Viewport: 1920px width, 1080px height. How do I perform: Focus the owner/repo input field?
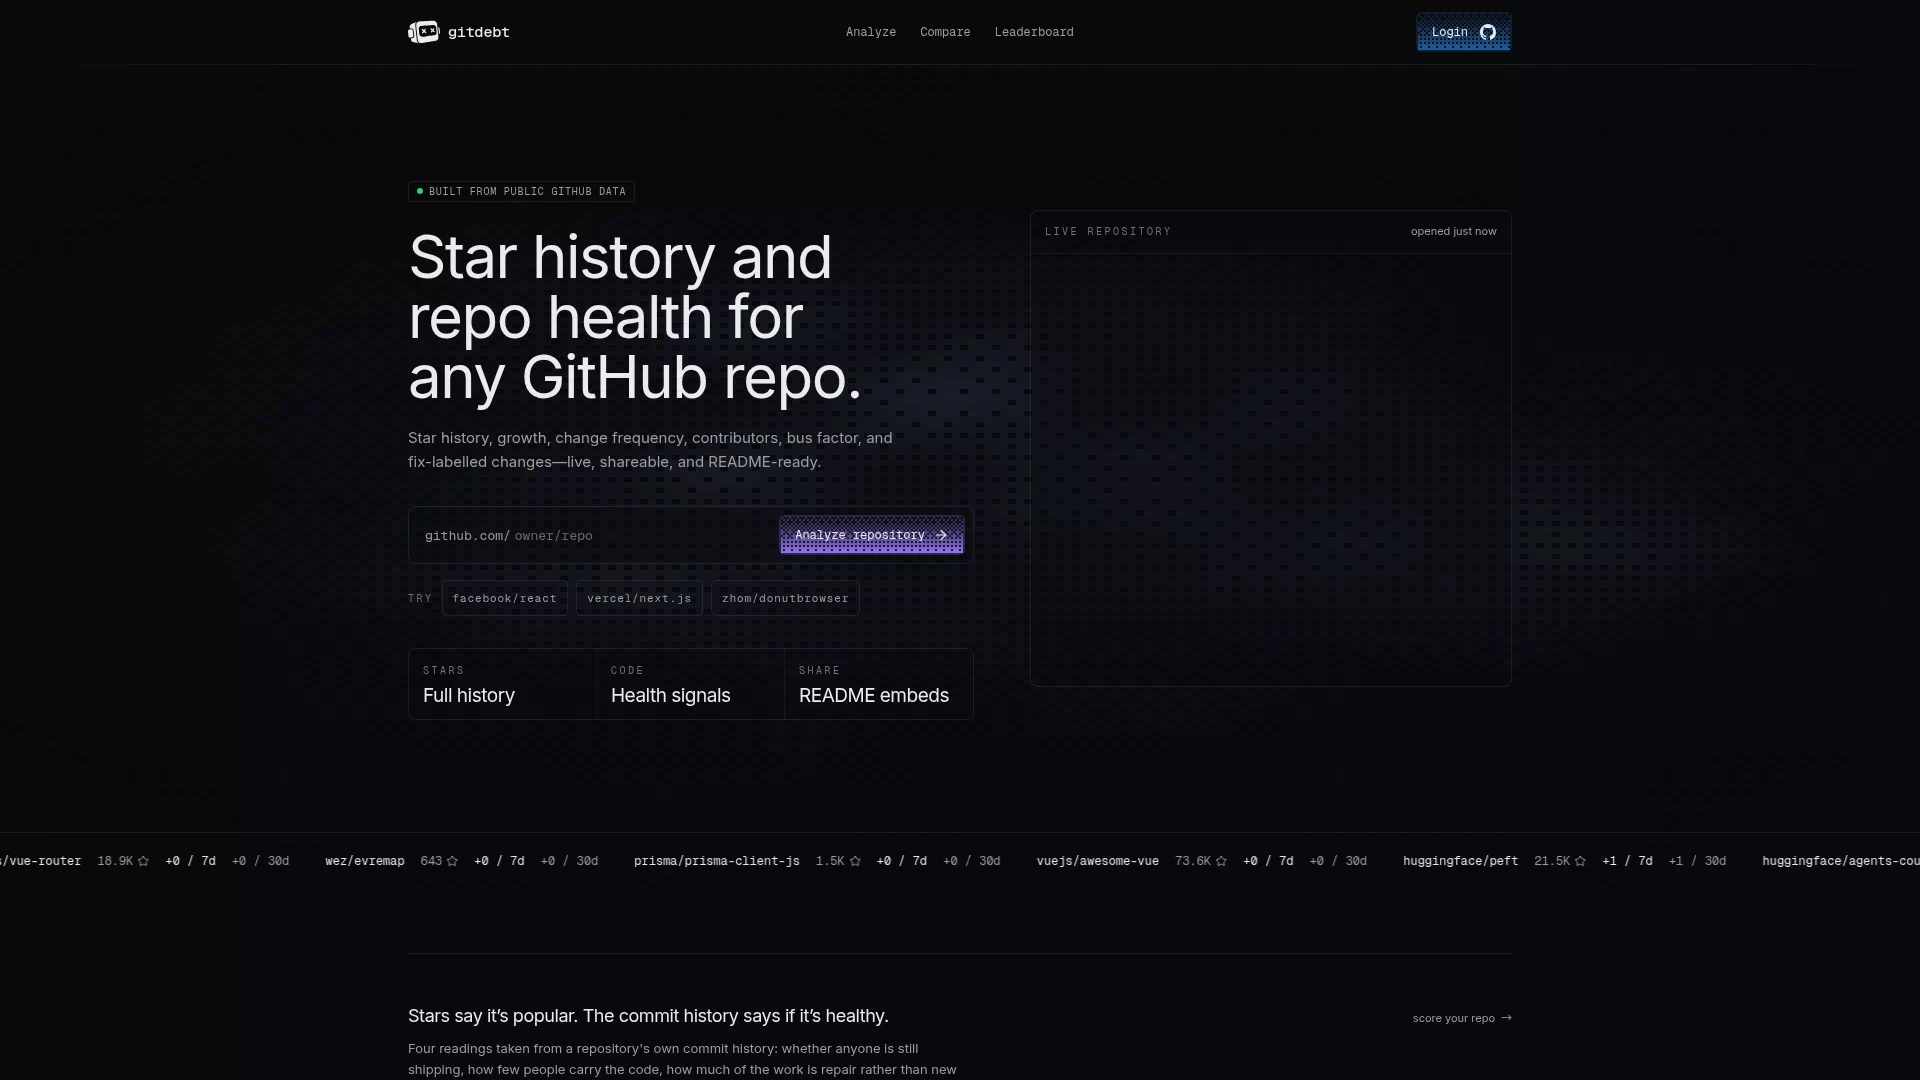640,536
